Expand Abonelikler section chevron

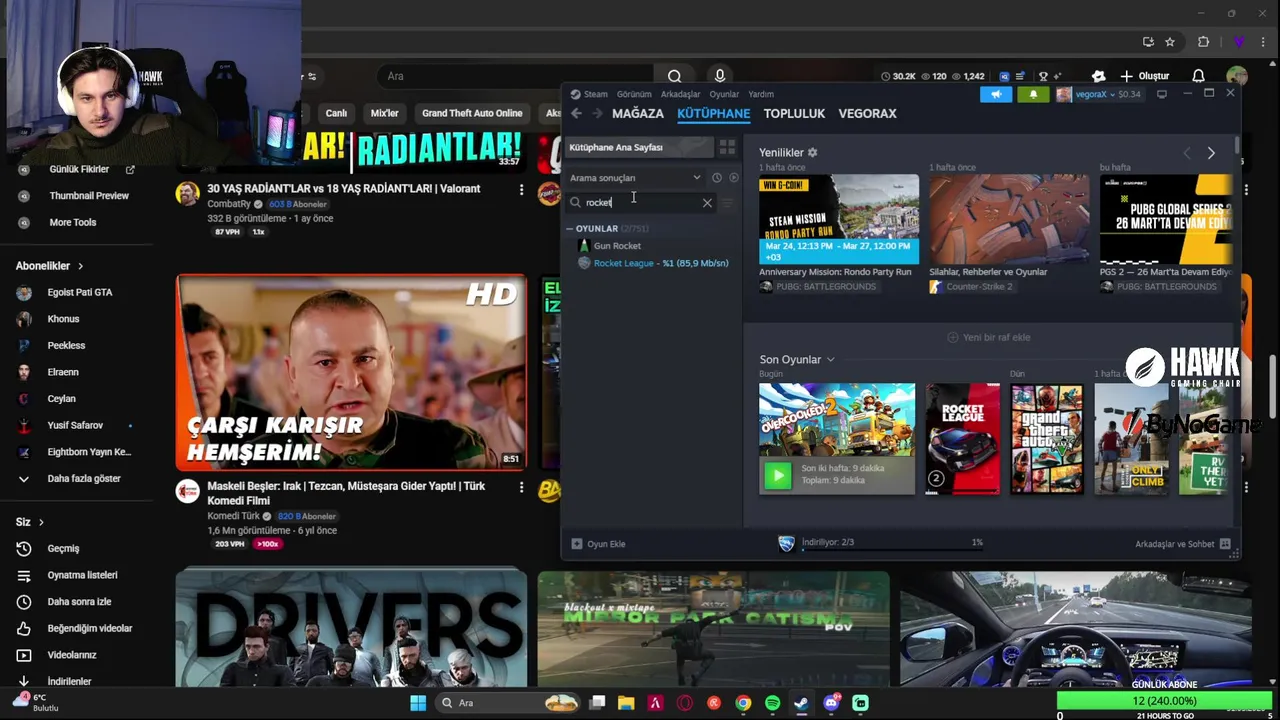(80, 266)
